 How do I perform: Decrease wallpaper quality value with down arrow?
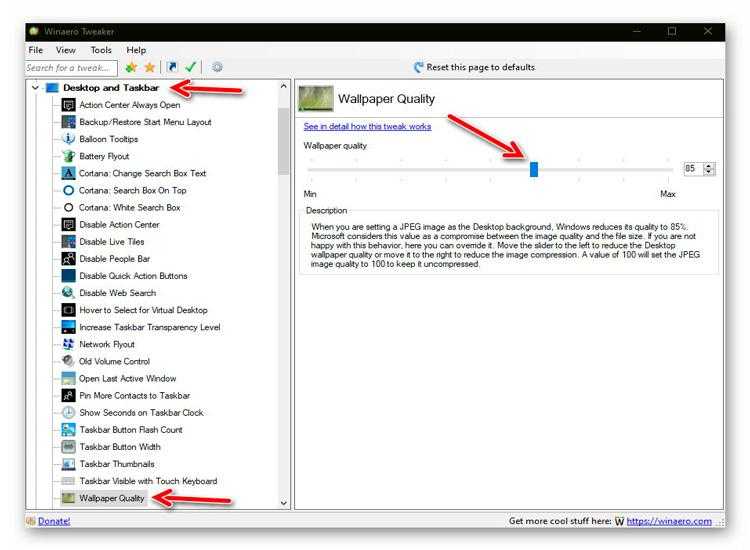tap(709, 172)
